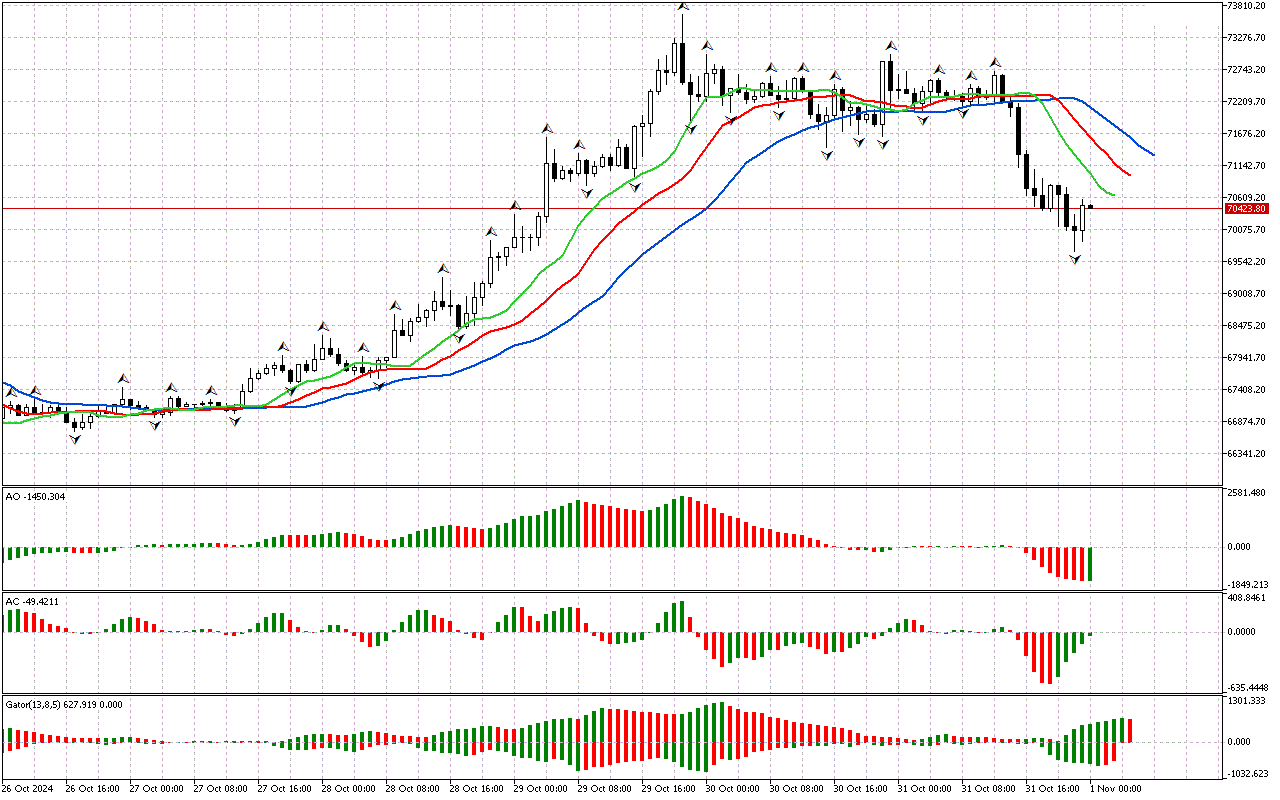
Task: Click the 31 Oct 08:00 time label
Action: (x=988, y=788)
